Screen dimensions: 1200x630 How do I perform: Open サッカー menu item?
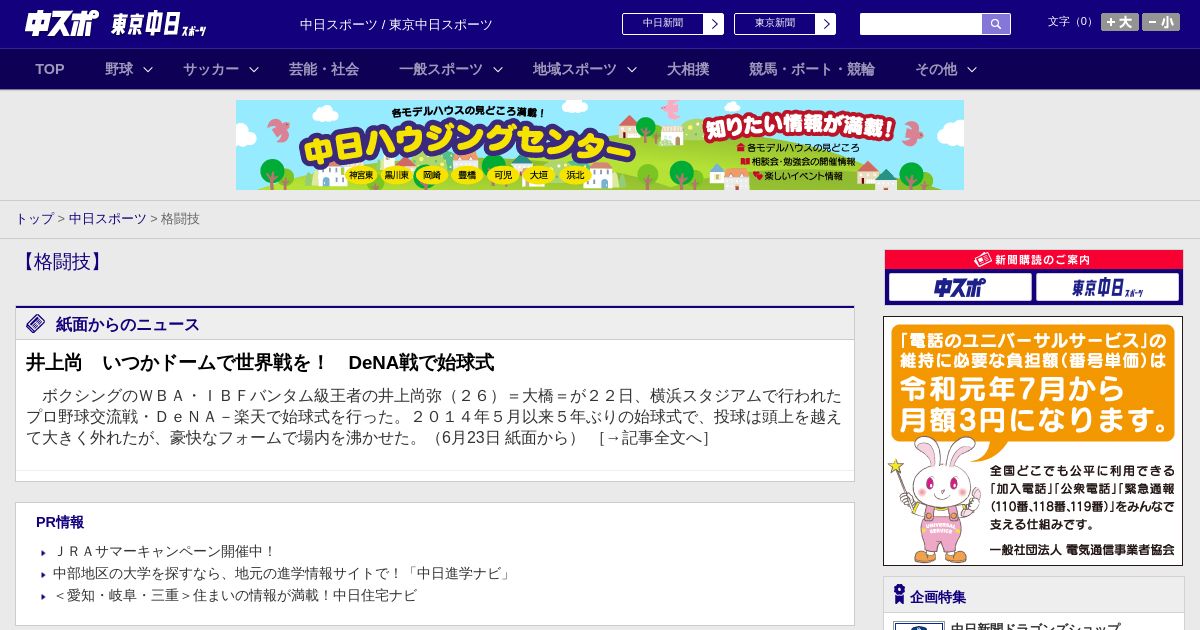coord(211,69)
